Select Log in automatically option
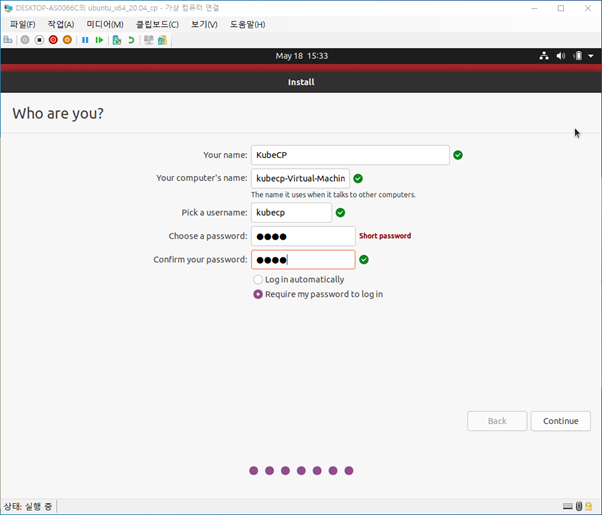Image resolution: width=602 pixels, height=515 pixels. tap(299, 280)
